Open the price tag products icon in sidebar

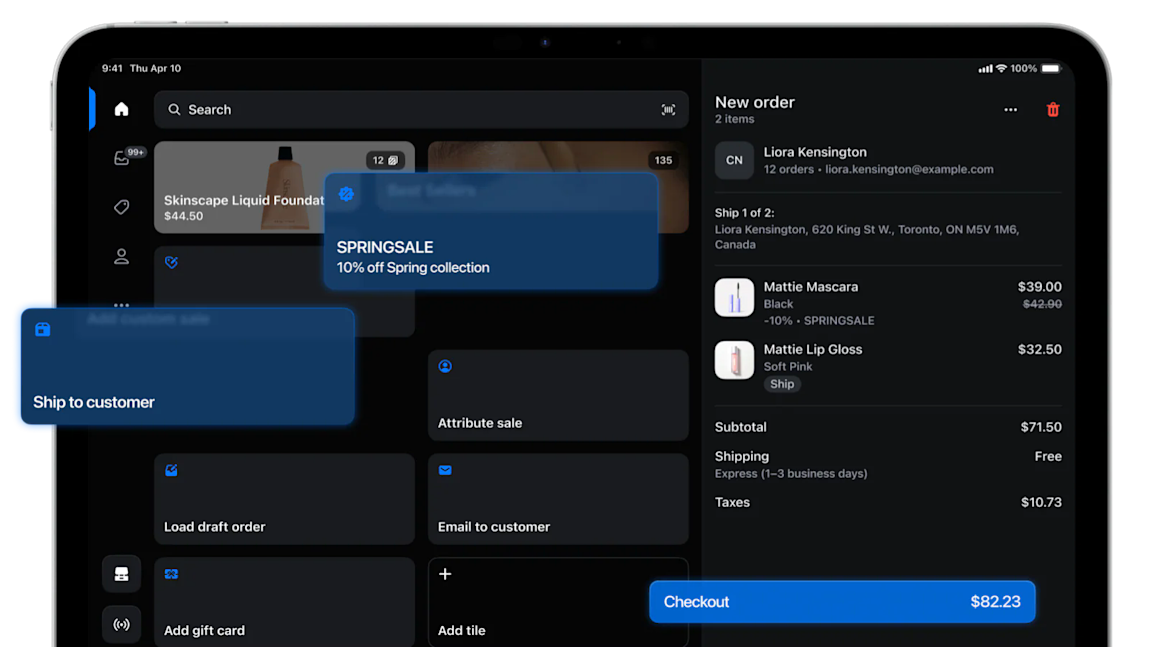pyautogui.click(x=122, y=207)
